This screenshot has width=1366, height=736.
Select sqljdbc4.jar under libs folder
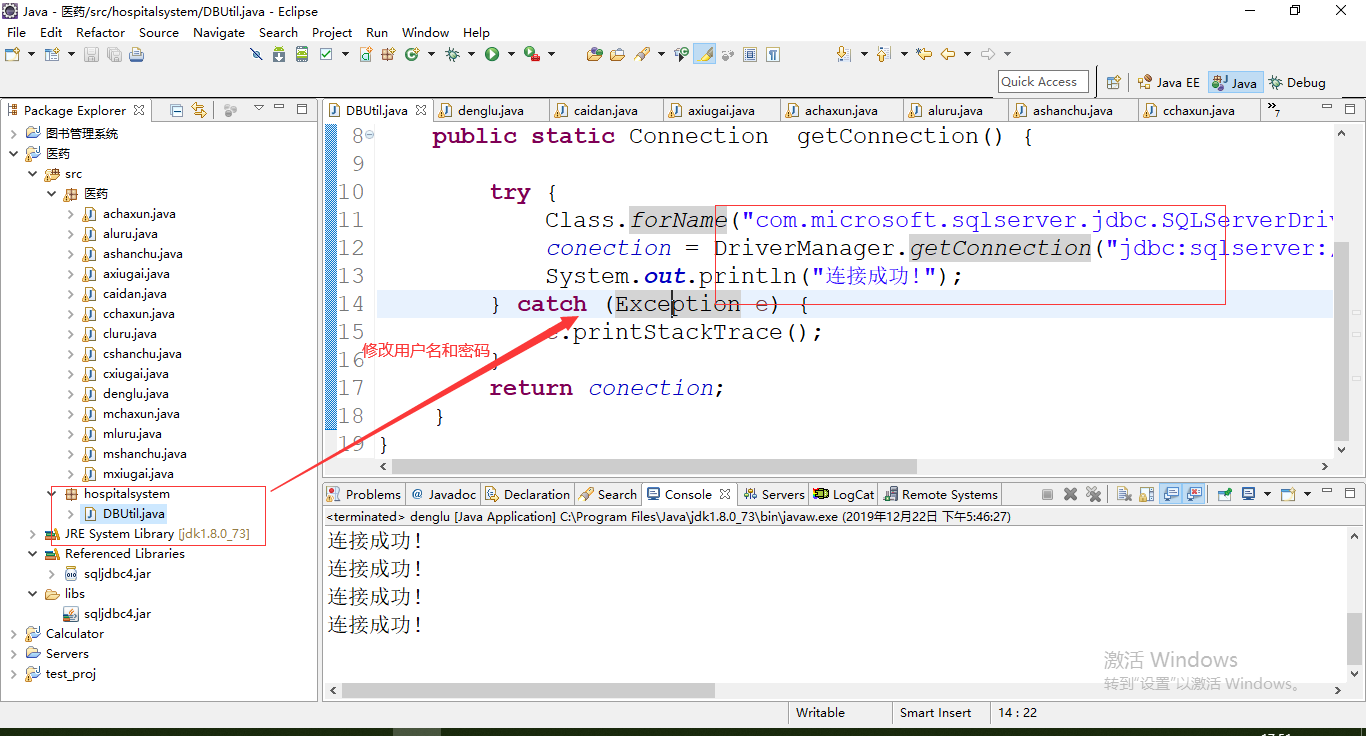click(117, 614)
